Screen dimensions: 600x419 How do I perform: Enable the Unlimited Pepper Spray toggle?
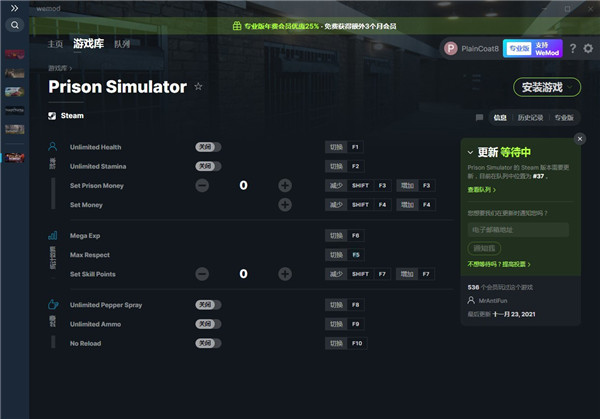pyautogui.click(x=208, y=304)
